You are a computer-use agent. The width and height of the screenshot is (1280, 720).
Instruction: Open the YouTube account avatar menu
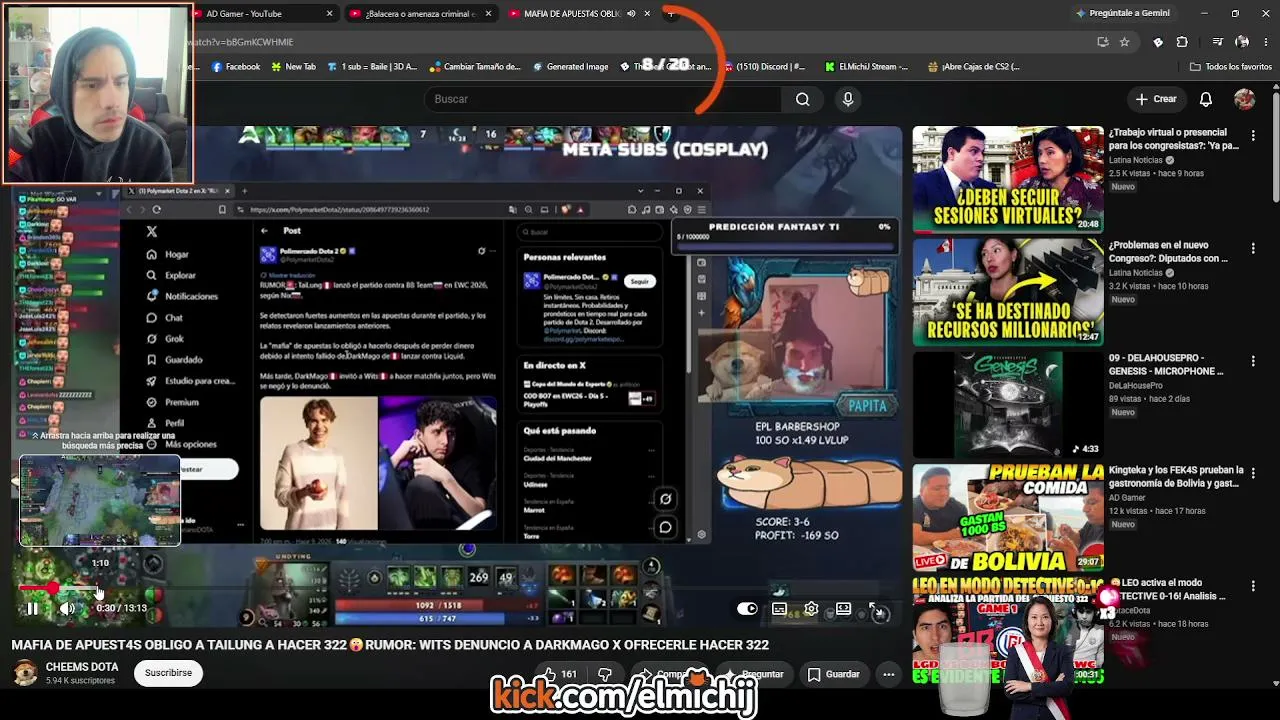[x=1245, y=99]
